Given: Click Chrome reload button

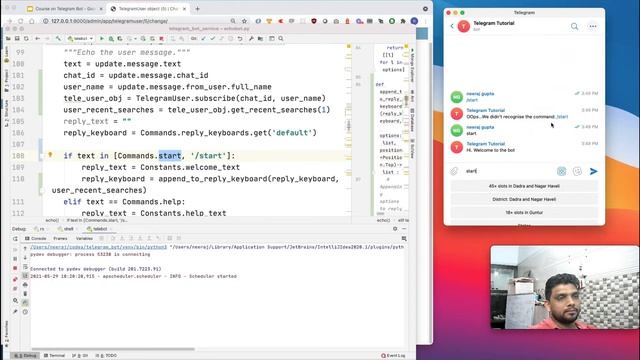Looking at the screenshot, I should 20,21.
